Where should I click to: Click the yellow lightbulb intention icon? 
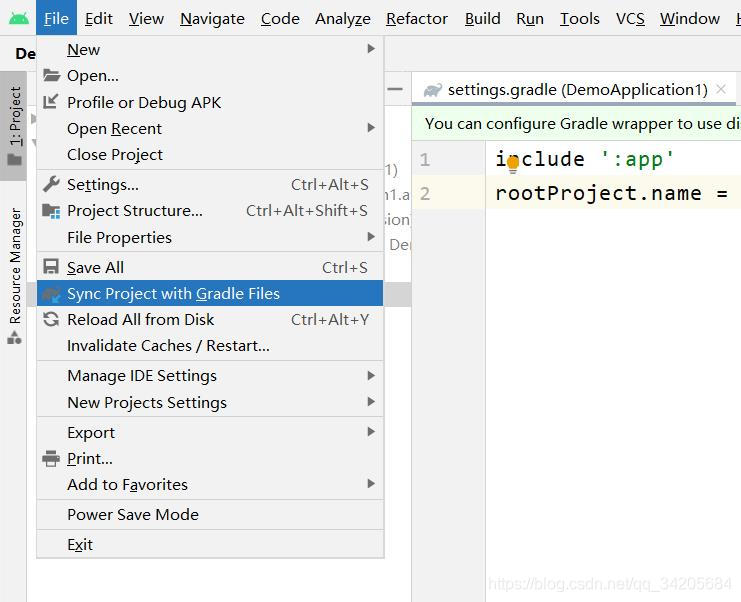[513, 164]
